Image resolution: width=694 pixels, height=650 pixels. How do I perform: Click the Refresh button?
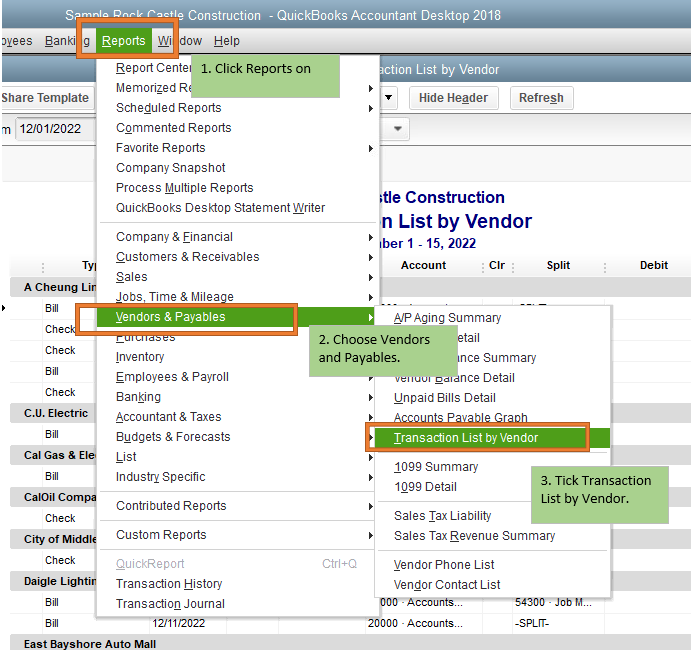point(541,98)
